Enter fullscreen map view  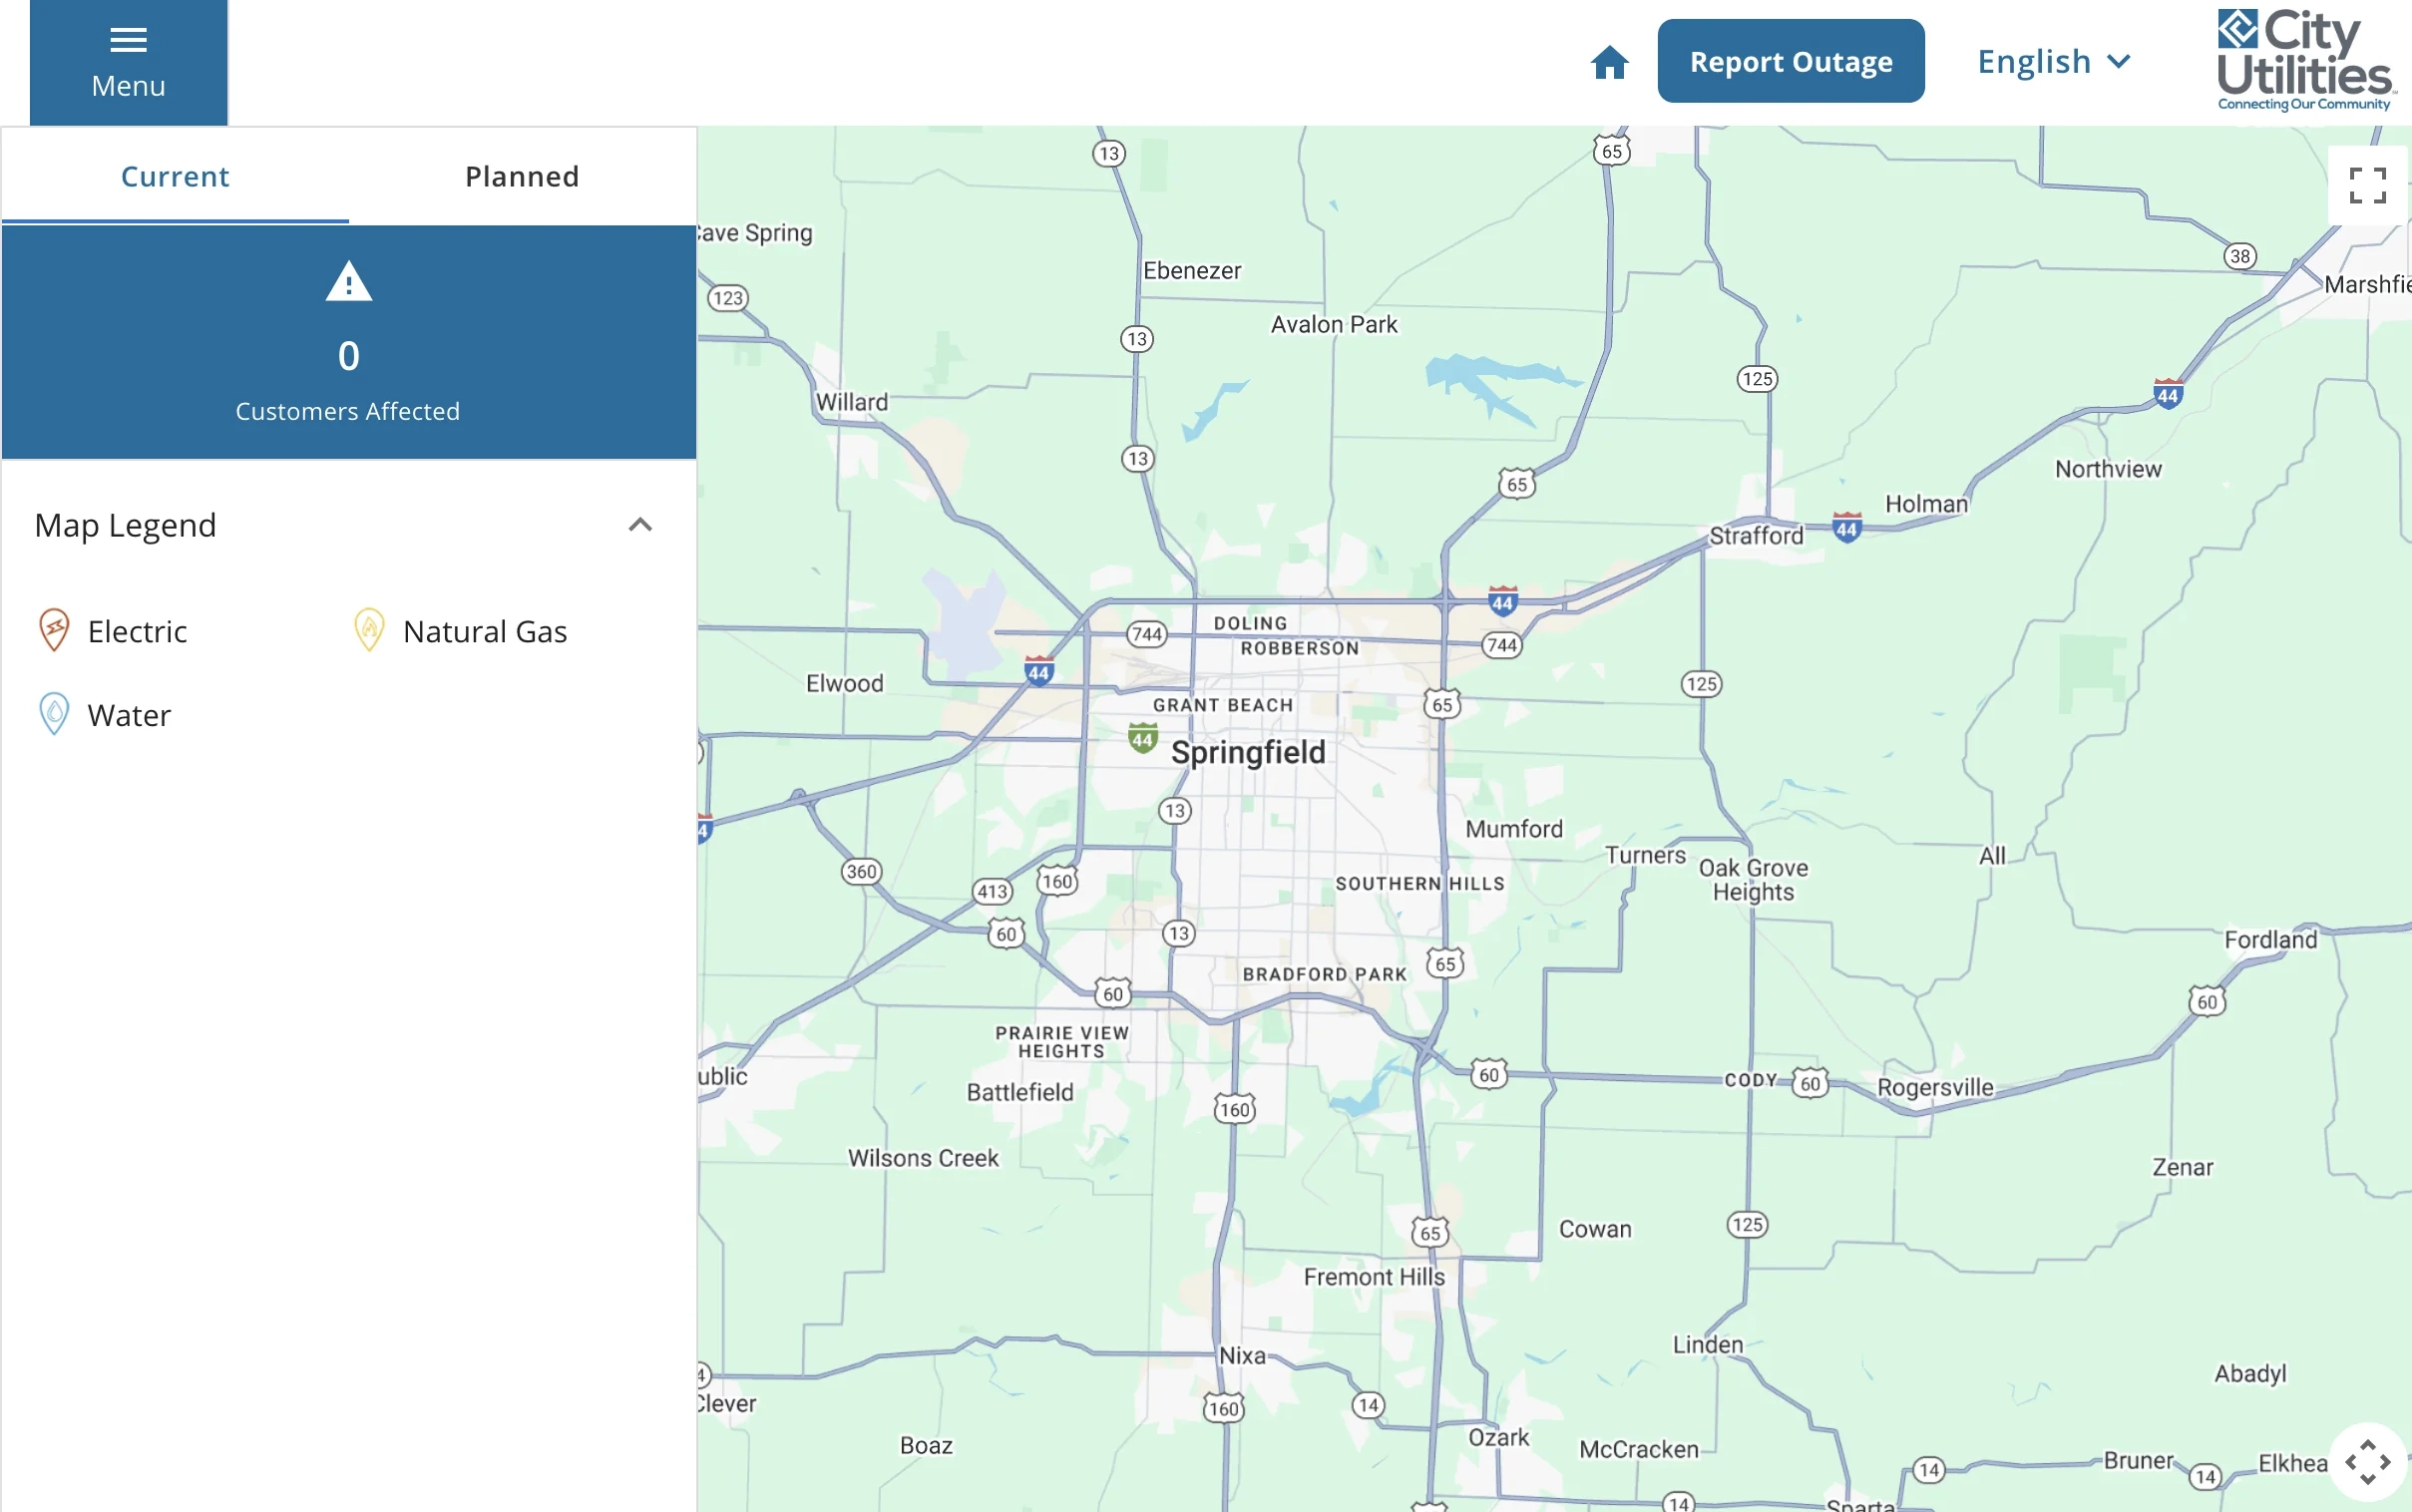[2367, 185]
